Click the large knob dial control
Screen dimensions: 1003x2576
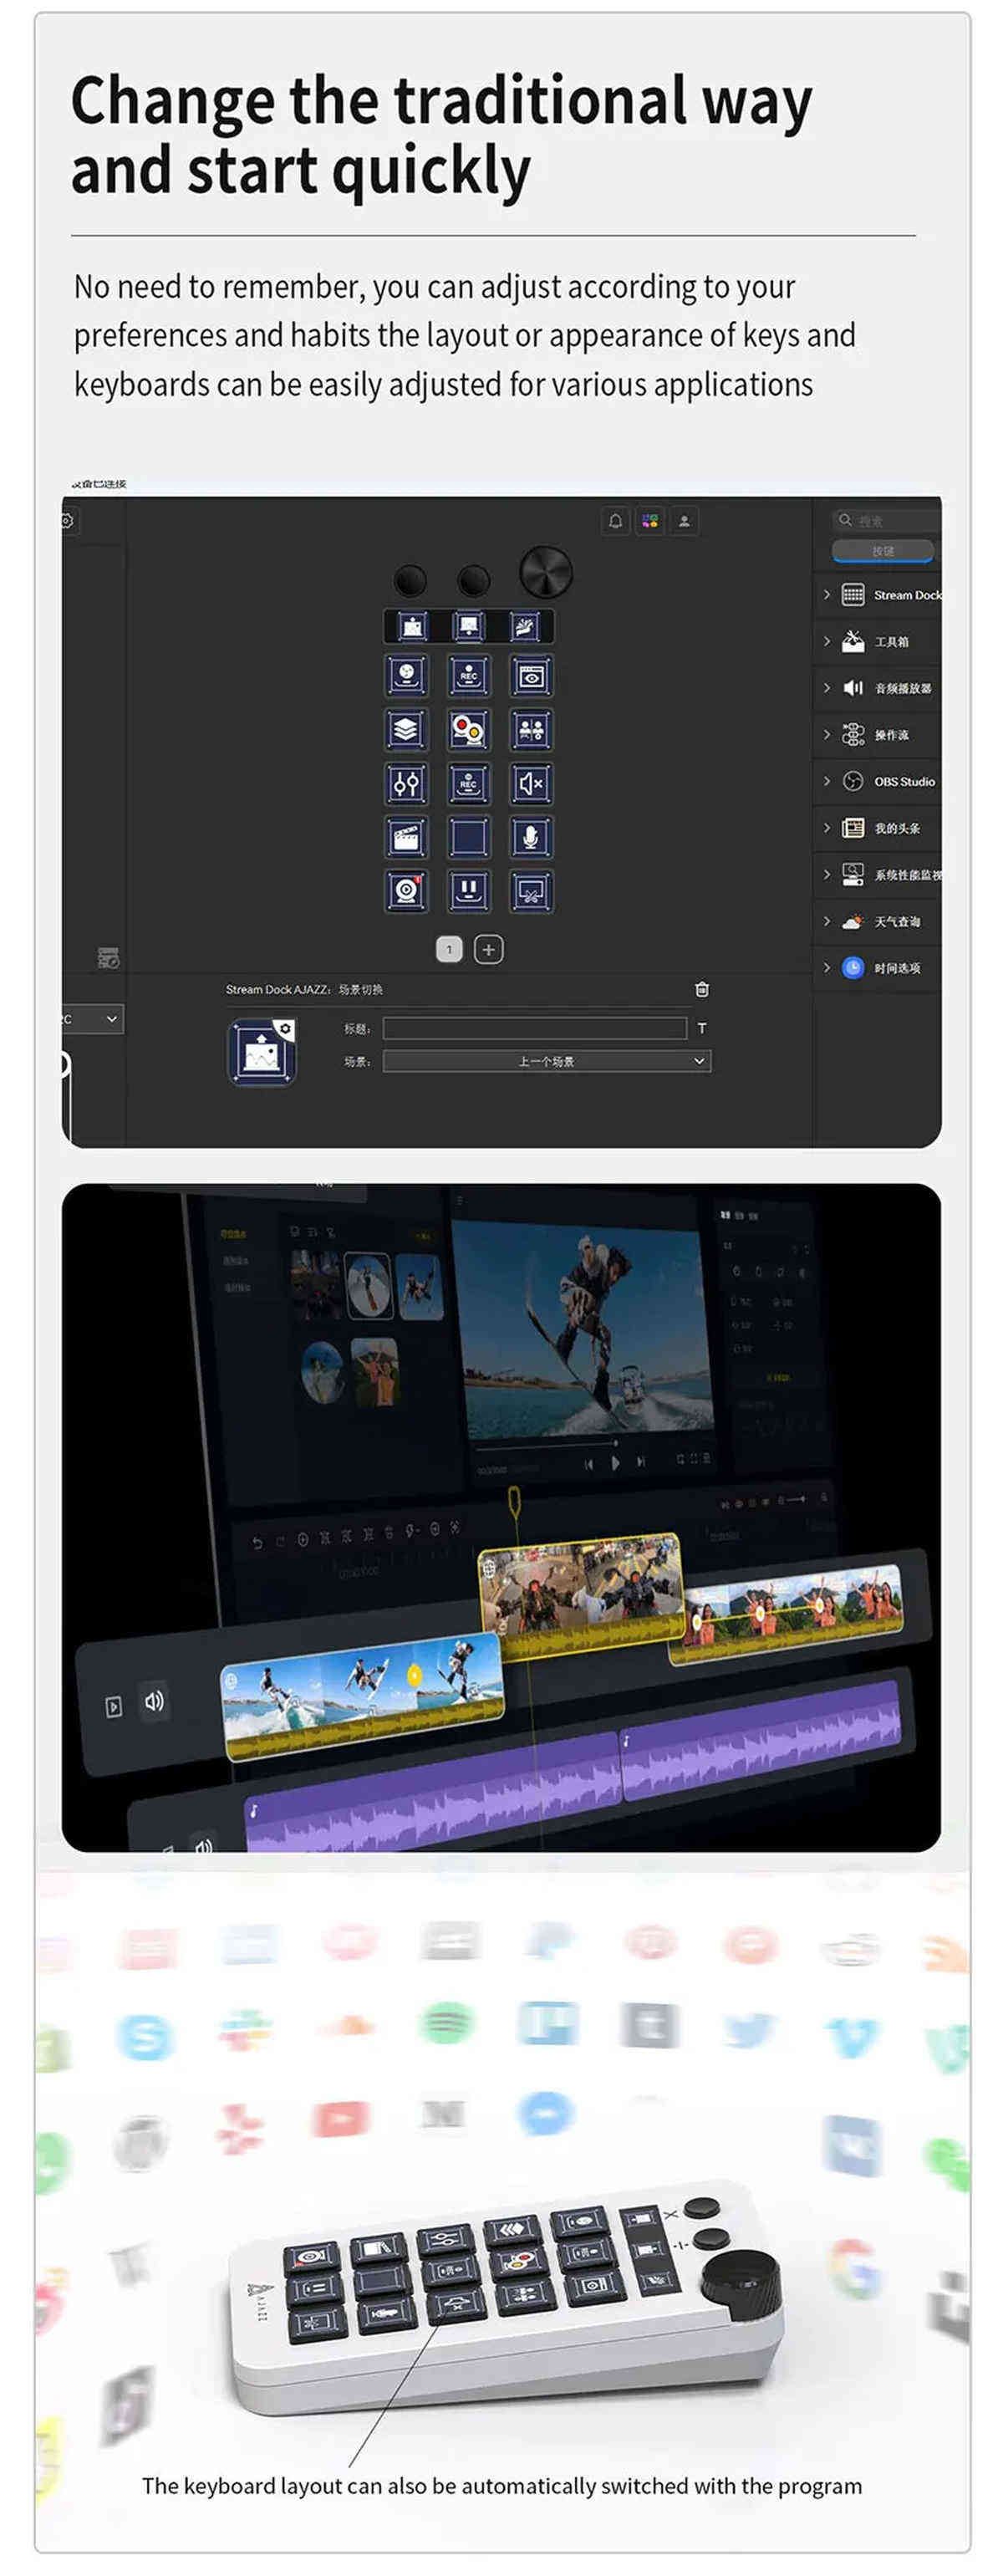pyautogui.click(x=546, y=572)
